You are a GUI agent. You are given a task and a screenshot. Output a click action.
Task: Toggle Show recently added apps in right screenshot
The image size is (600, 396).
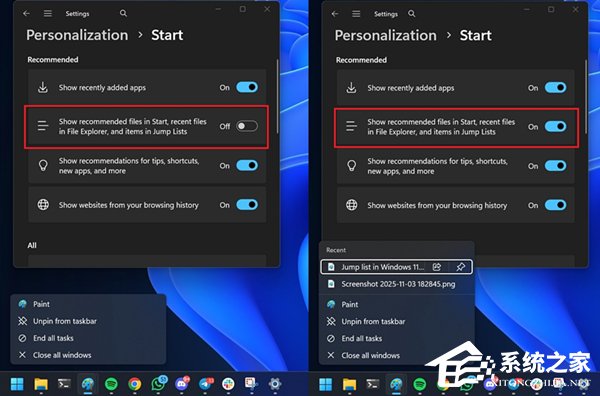click(556, 88)
